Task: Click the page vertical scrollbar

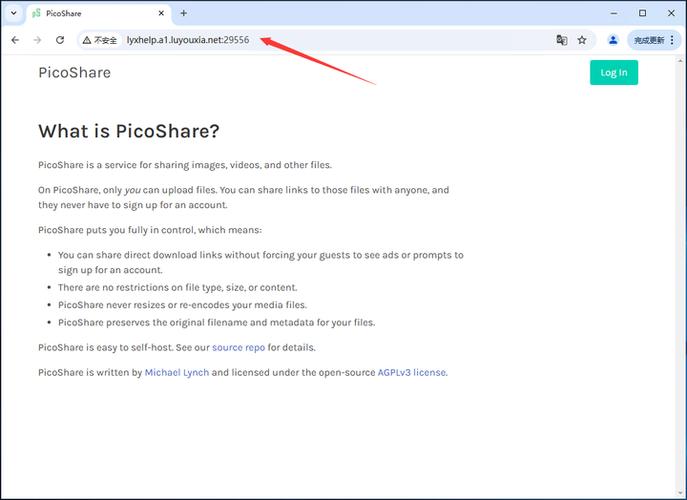Action: click(x=682, y=276)
